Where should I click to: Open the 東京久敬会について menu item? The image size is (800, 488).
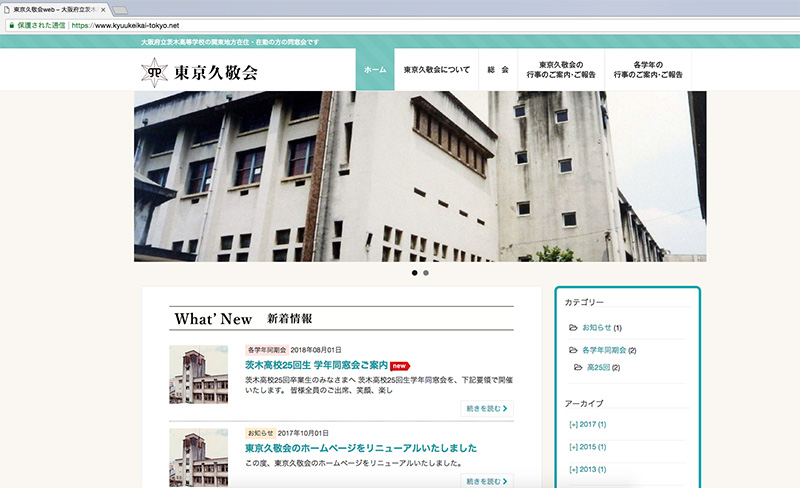[437, 70]
